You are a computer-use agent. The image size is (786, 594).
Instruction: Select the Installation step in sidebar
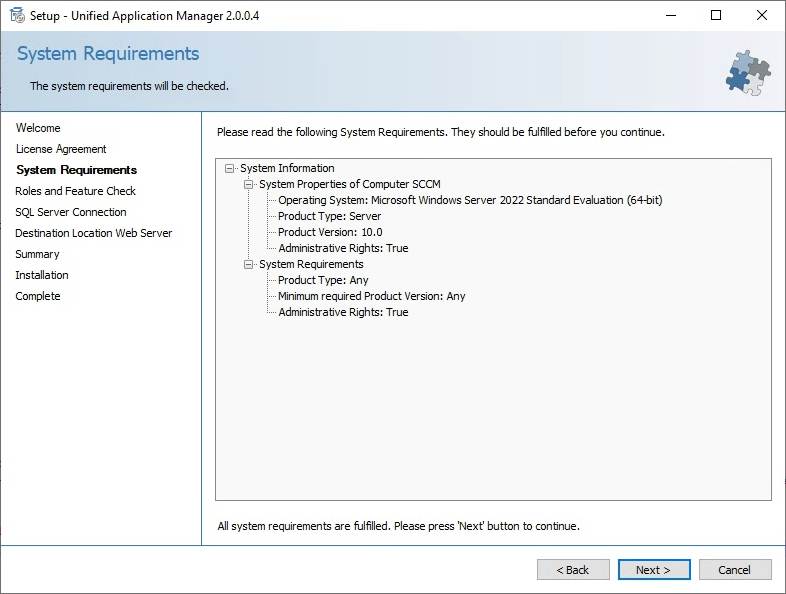click(x=42, y=275)
